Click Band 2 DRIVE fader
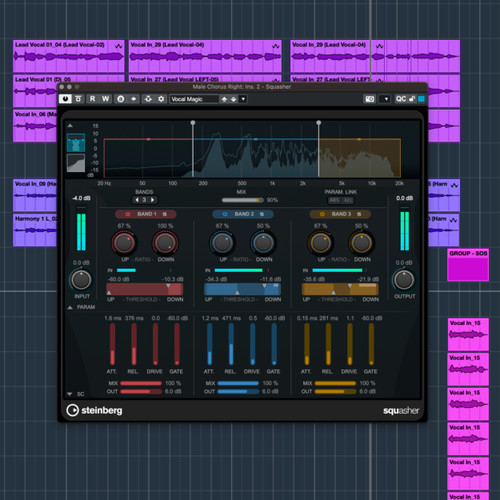The image size is (500, 500). 252,344
